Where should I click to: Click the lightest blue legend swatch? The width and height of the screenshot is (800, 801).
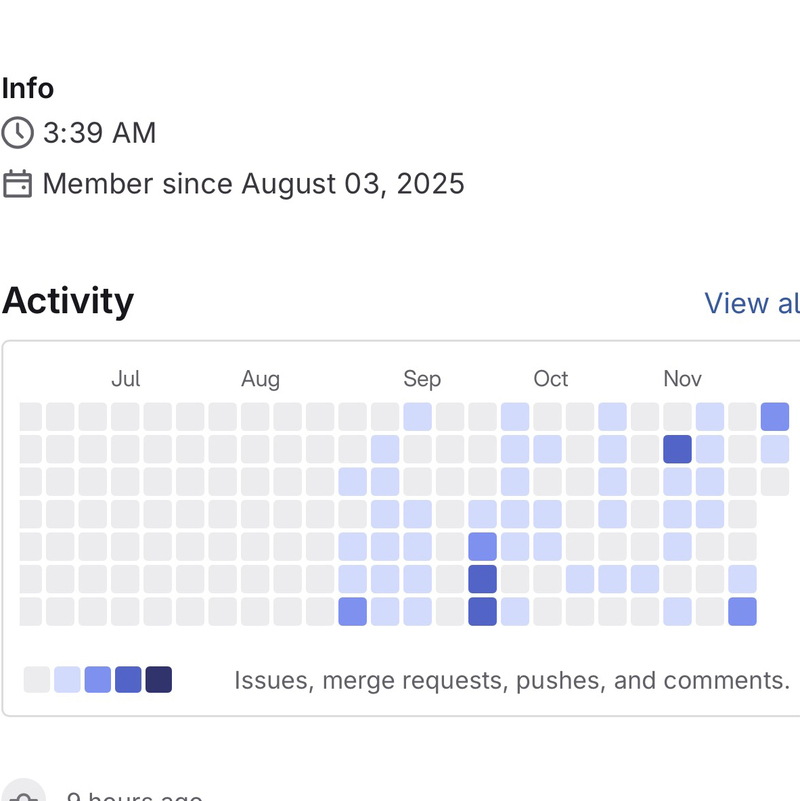pyautogui.click(x=67, y=680)
